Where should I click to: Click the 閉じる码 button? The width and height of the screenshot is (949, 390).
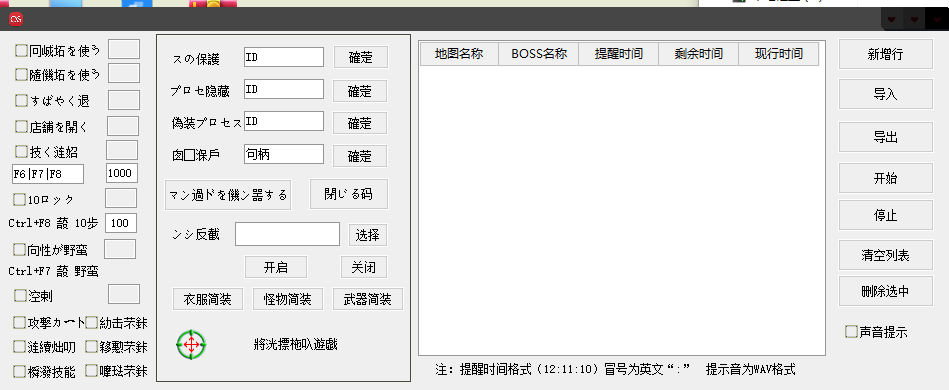click(x=349, y=194)
